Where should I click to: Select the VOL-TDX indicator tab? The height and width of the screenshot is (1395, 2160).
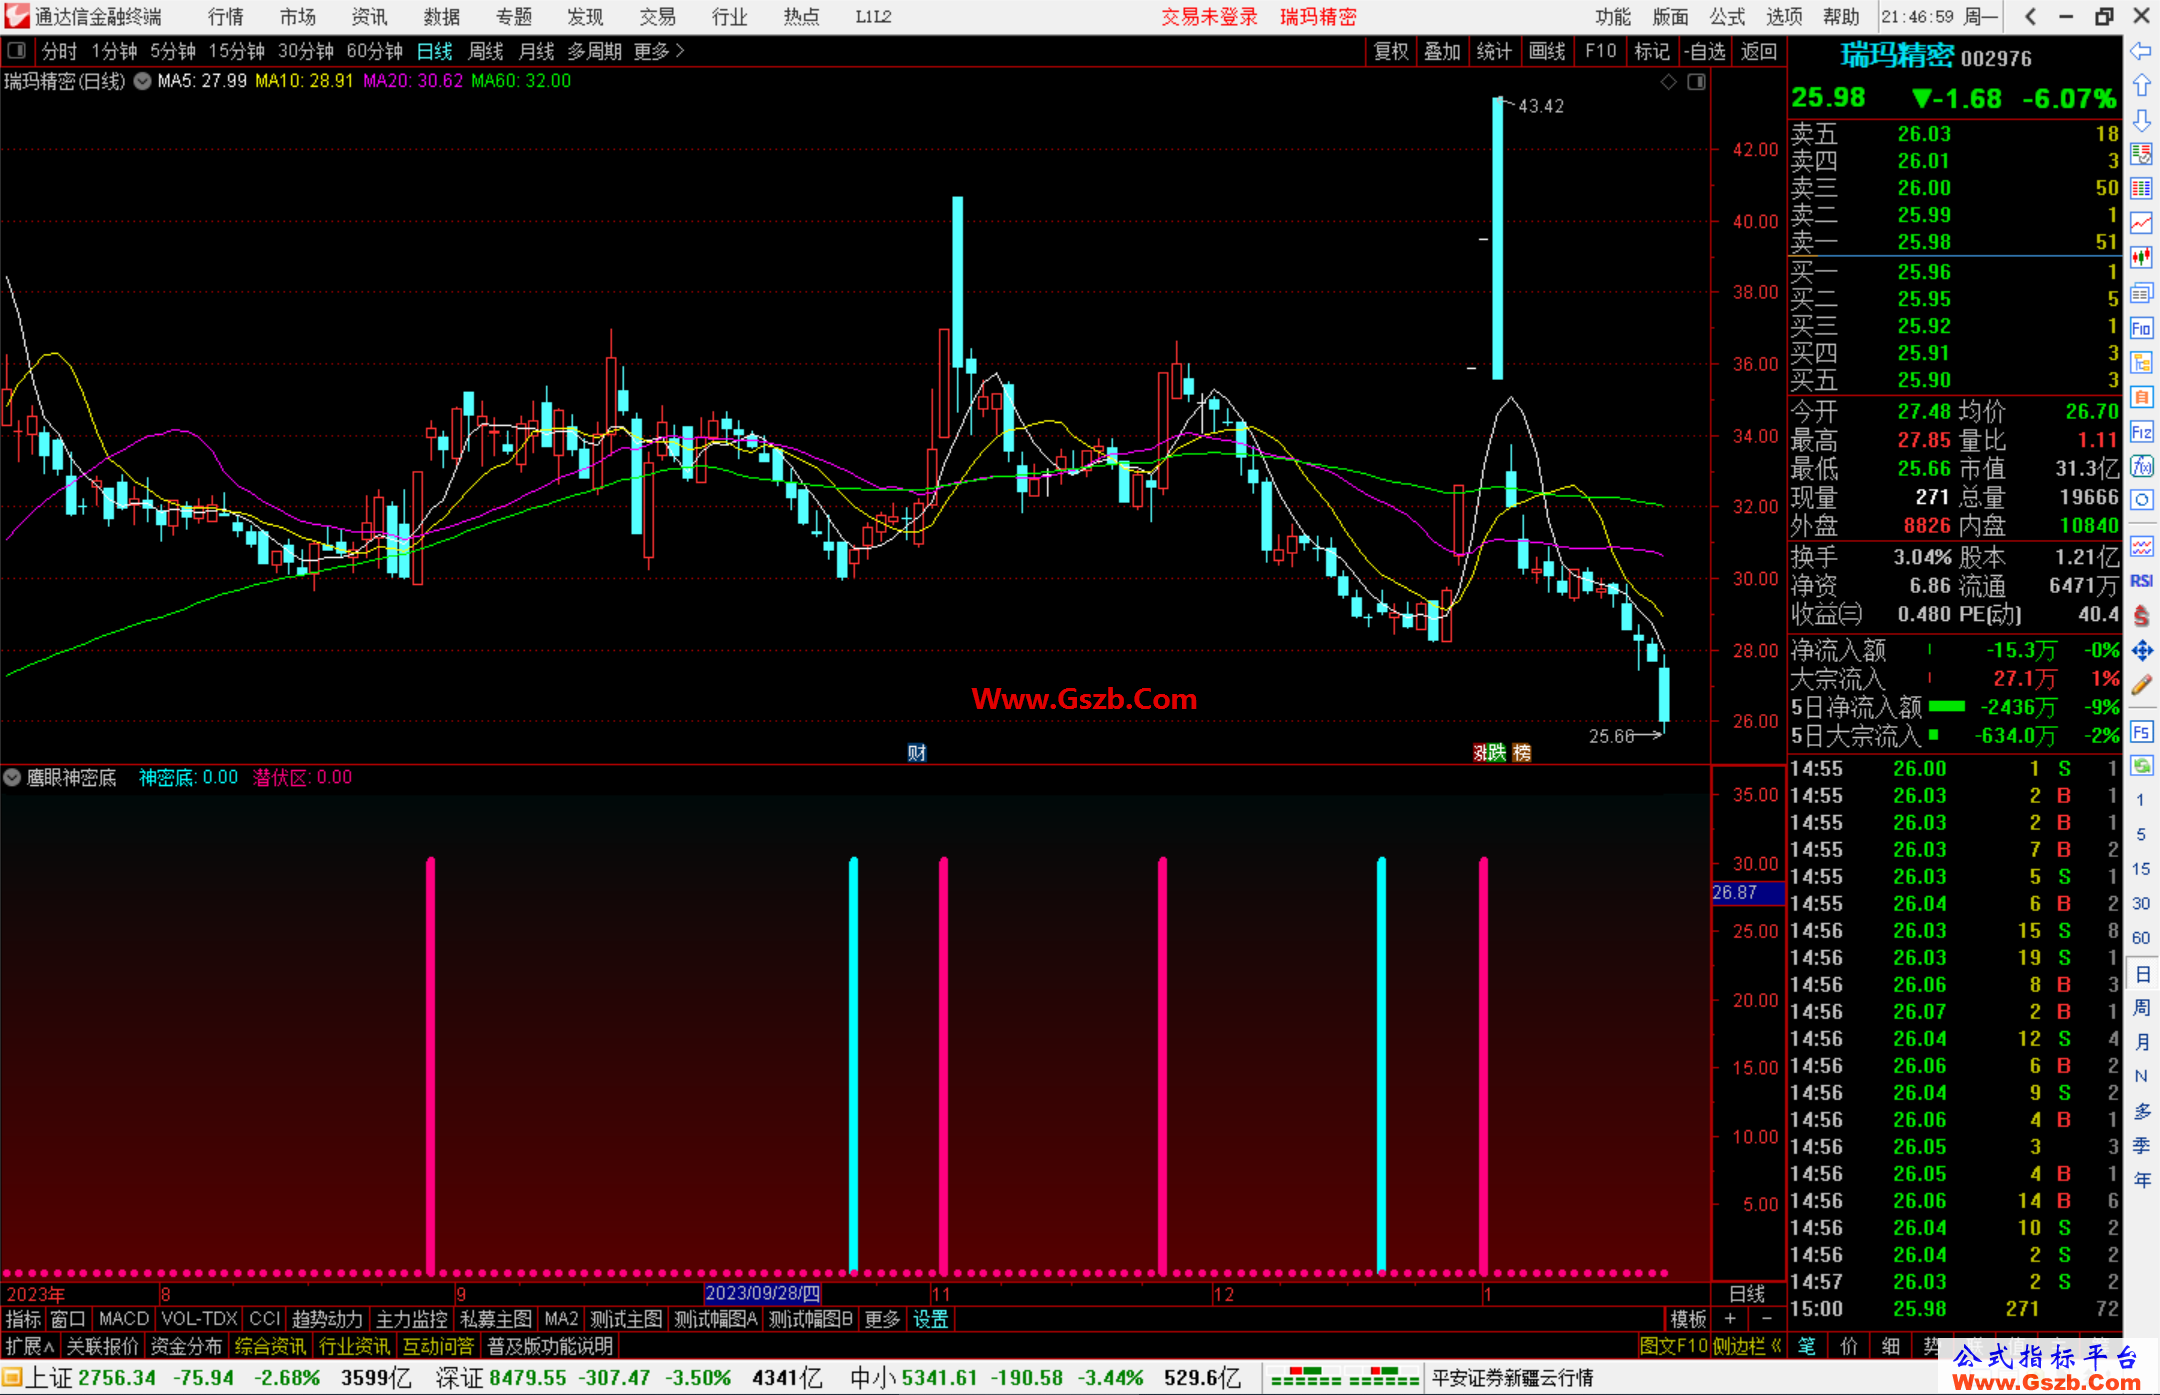pos(199,1319)
